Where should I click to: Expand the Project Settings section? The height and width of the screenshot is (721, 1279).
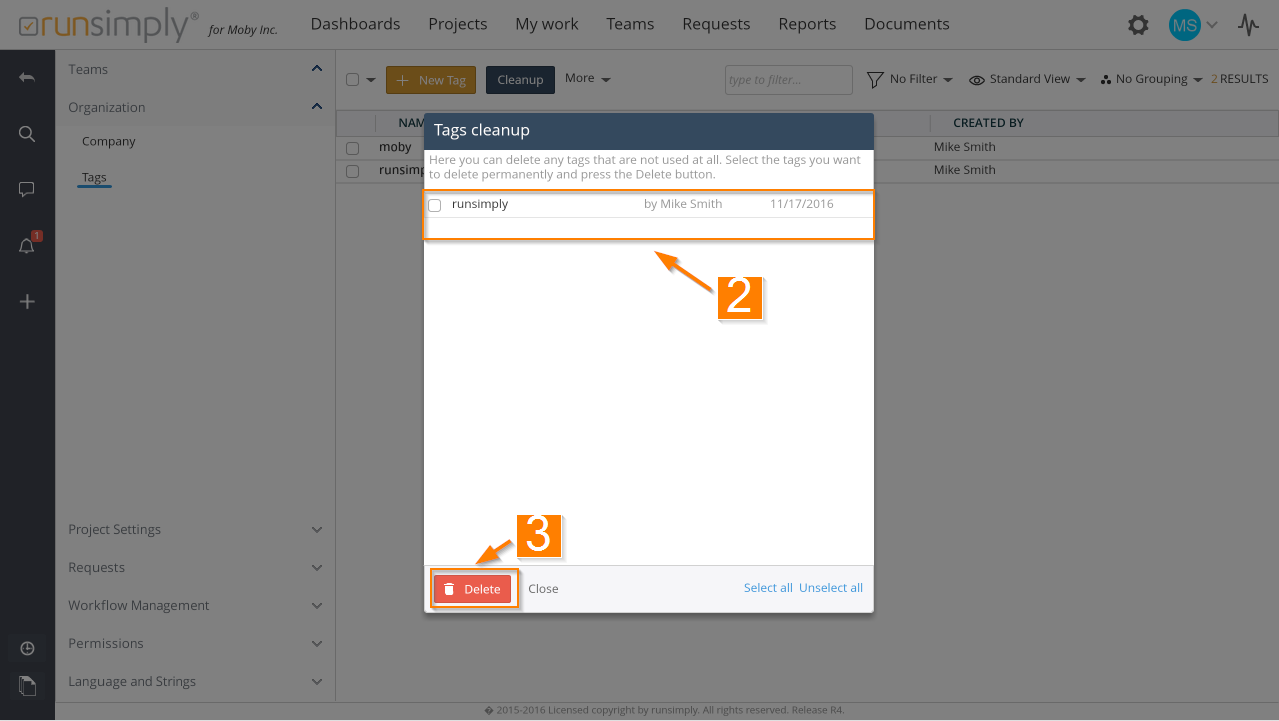point(195,529)
